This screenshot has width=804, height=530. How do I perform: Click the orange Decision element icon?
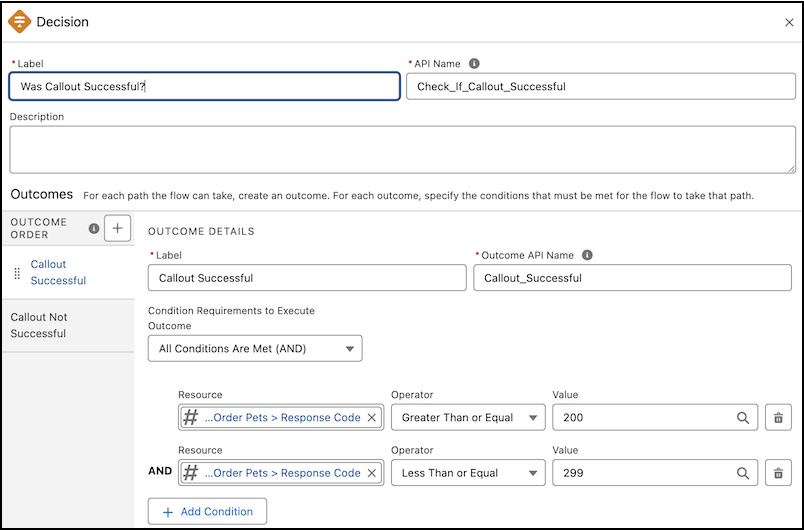click(19, 22)
